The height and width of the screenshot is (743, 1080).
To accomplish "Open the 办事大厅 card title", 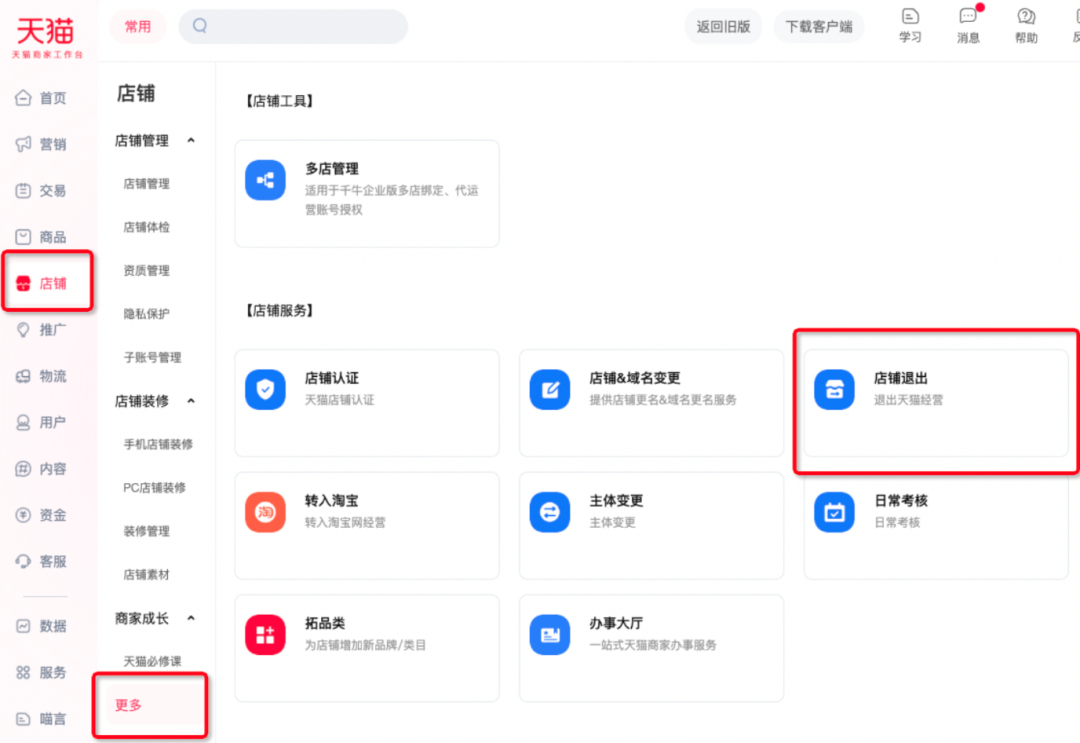I will (x=616, y=623).
